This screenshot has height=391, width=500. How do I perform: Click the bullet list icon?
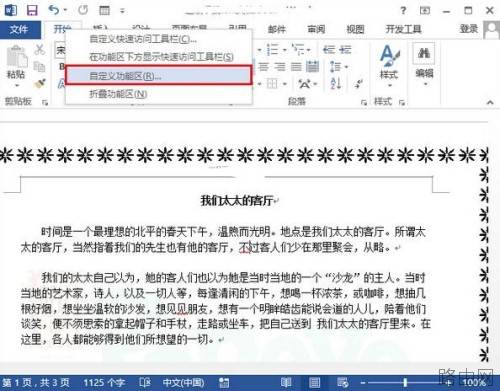point(272,50)
